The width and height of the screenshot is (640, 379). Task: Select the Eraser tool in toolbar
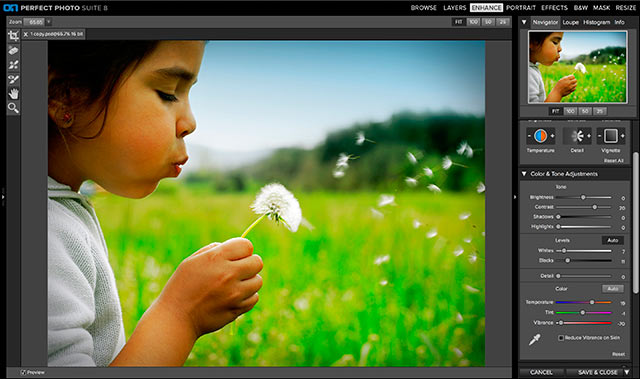[13, 51]
